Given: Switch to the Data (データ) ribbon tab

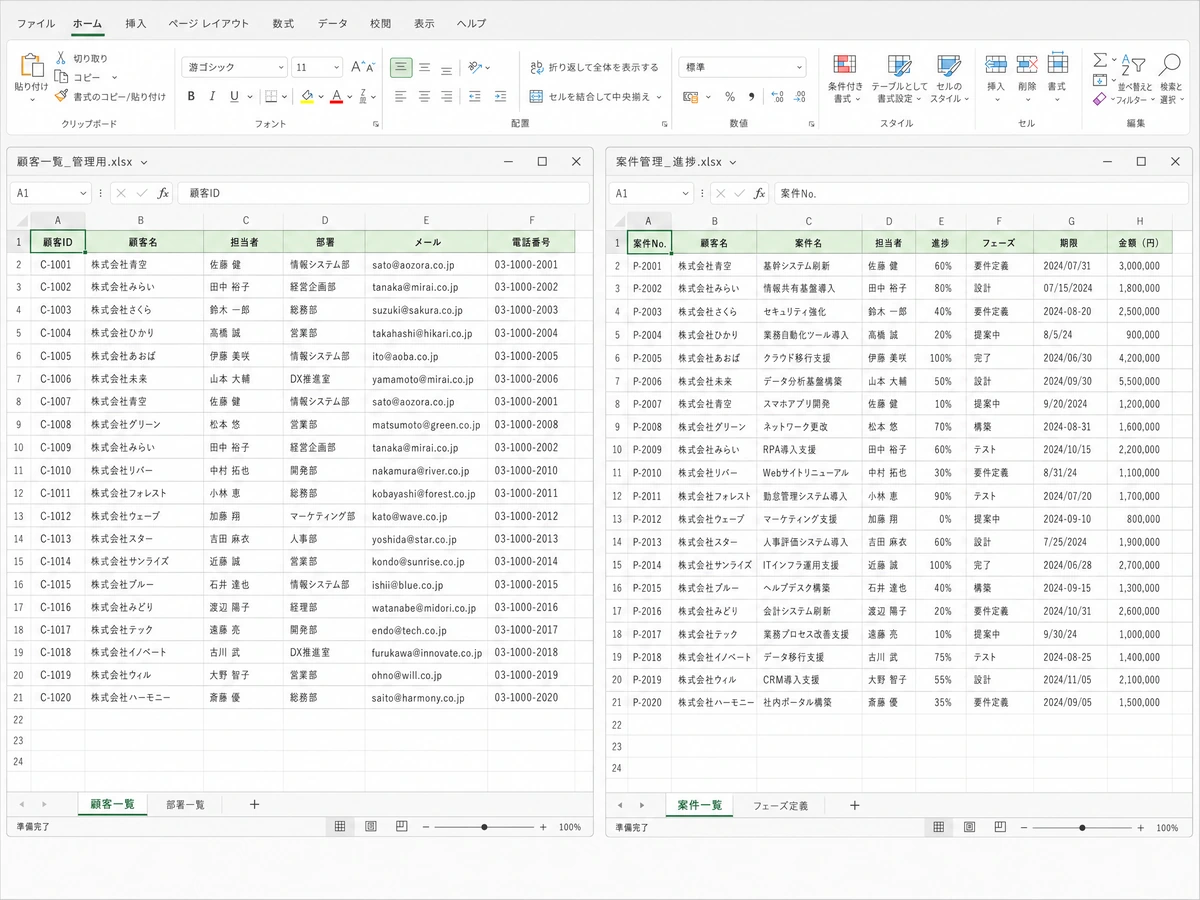Looking at the screenshot, I should point(333,23).
